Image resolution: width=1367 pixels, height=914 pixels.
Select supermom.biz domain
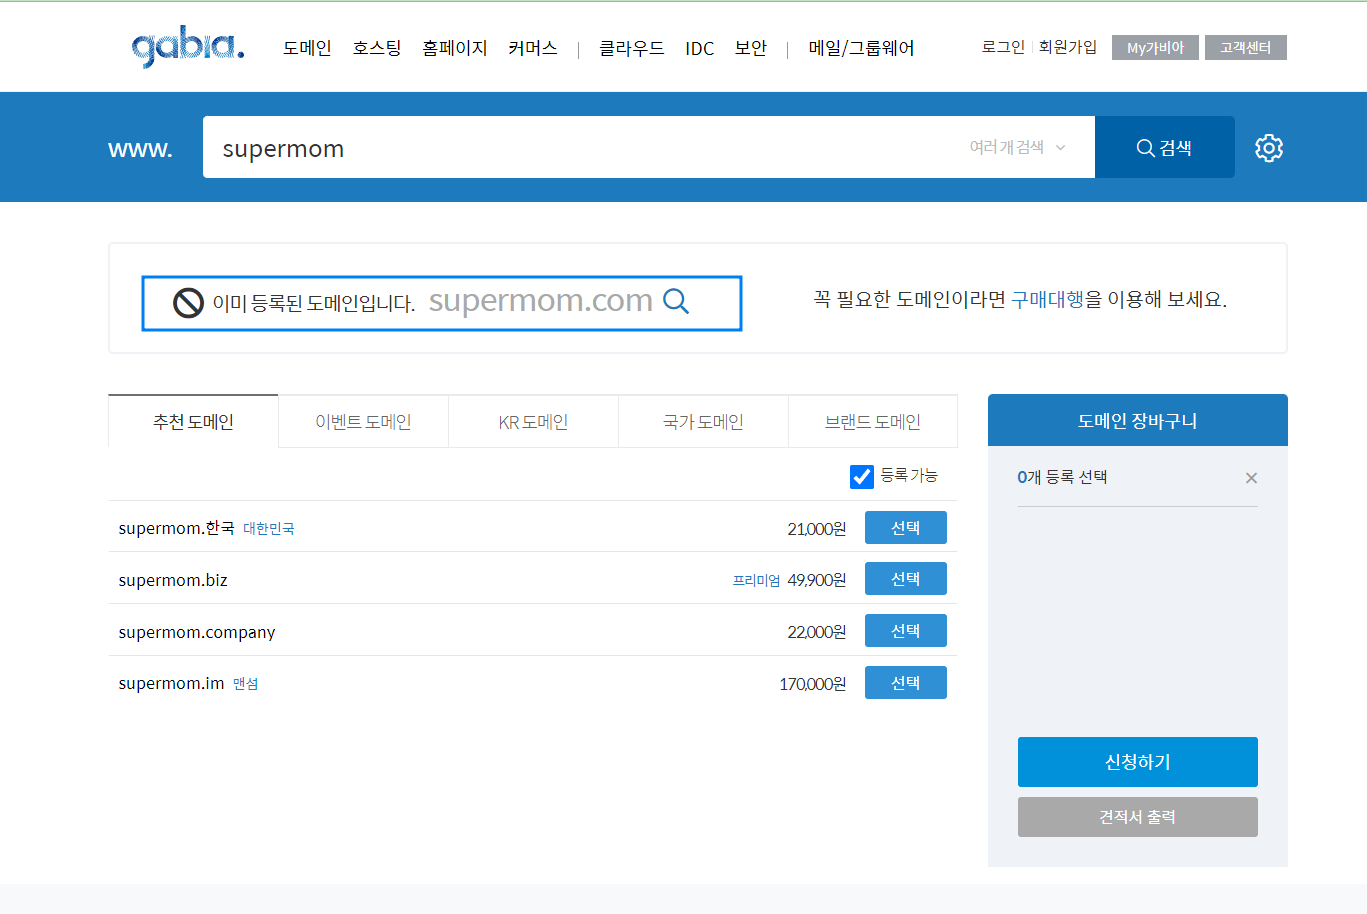(x=906, y=579)
